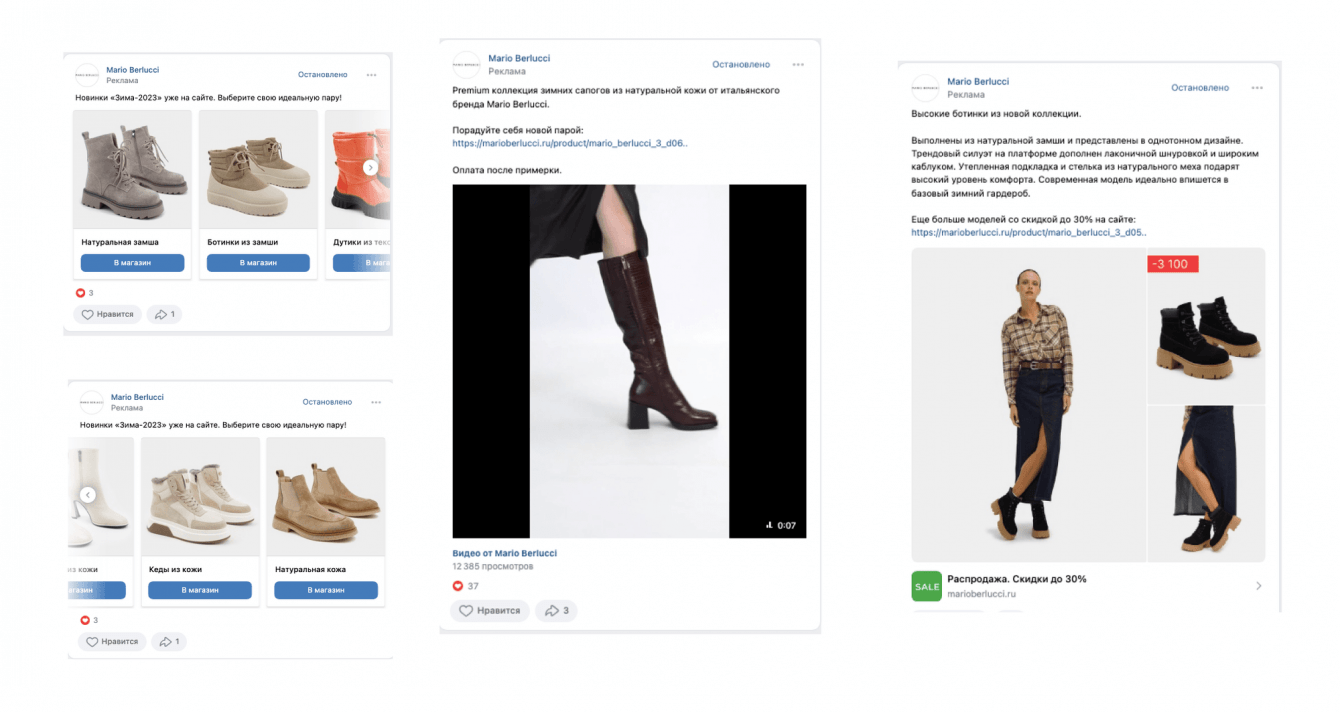The height and width of the screenshot is (712, 1340).
Task: Click Mario Berlucci name in sale ad header
Action: pos(978,81)
